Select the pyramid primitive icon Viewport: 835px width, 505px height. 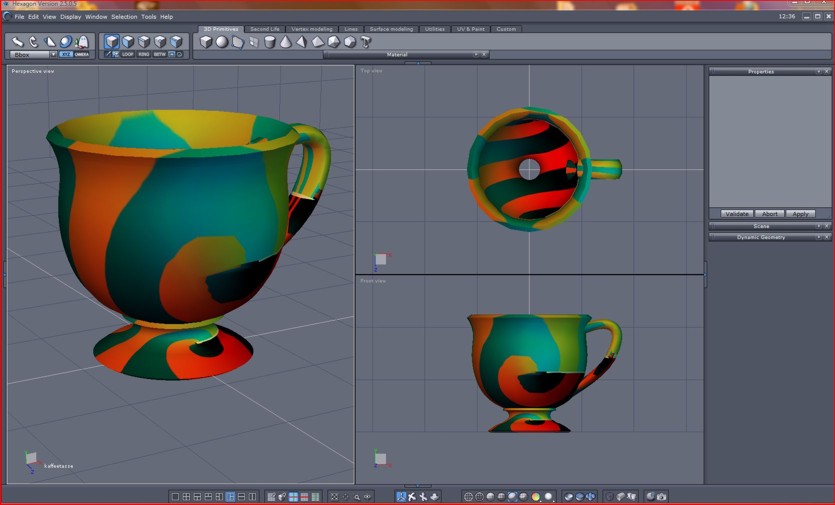tap(301, 42)
